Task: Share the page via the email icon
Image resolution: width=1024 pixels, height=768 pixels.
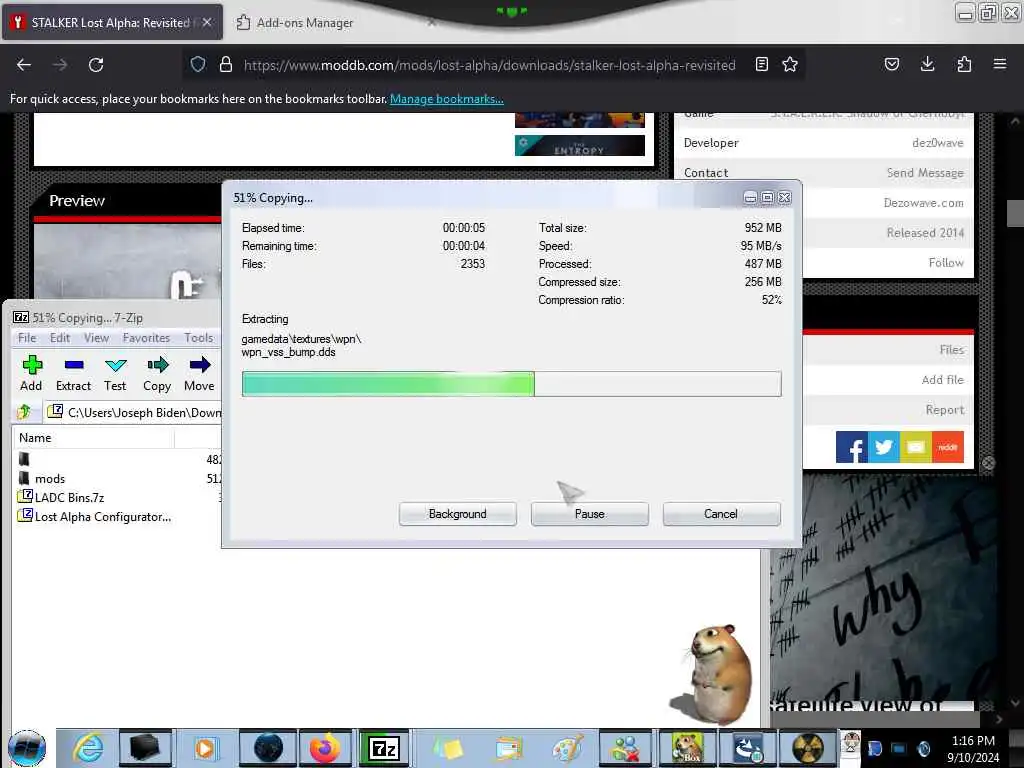Action: point(916,447)
